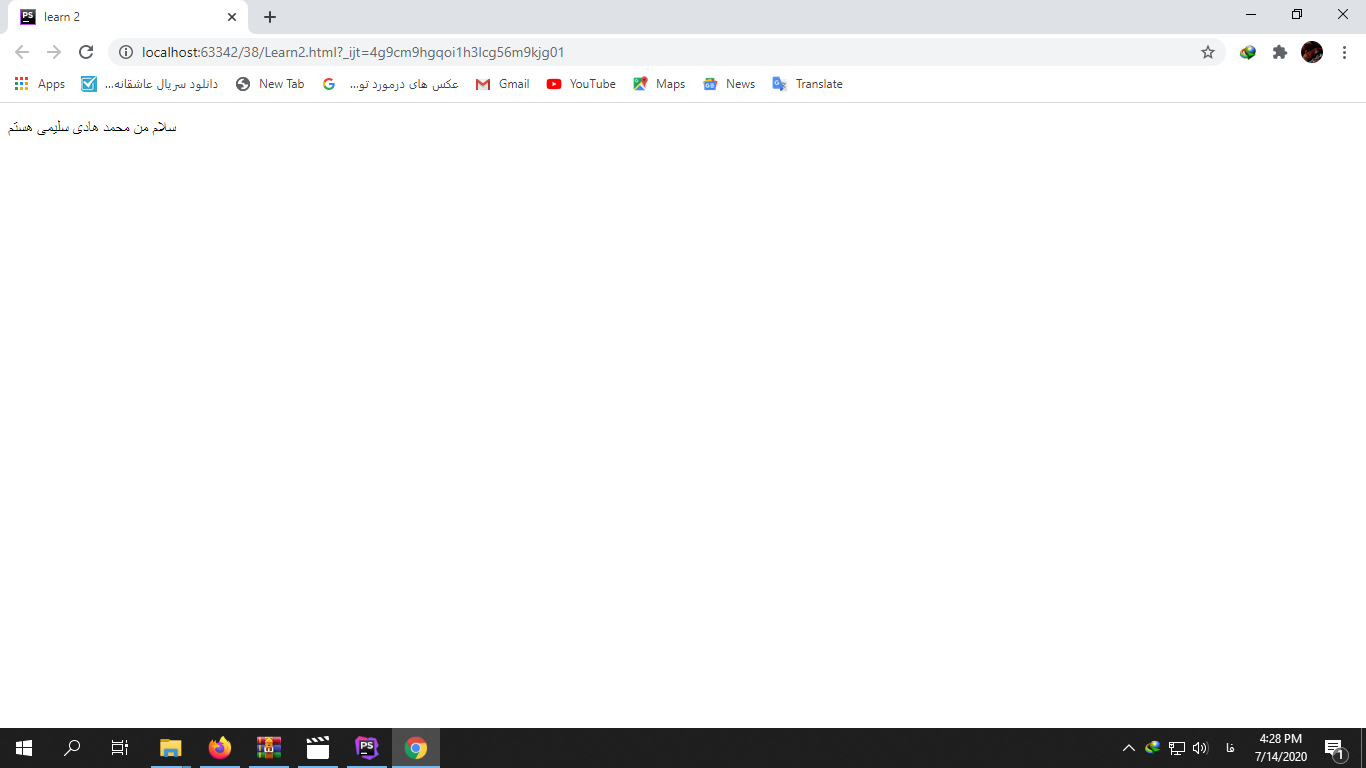Select the learn 2 tab
Viewport: 1366px width, 768px height.
click(x=128, y=17)
